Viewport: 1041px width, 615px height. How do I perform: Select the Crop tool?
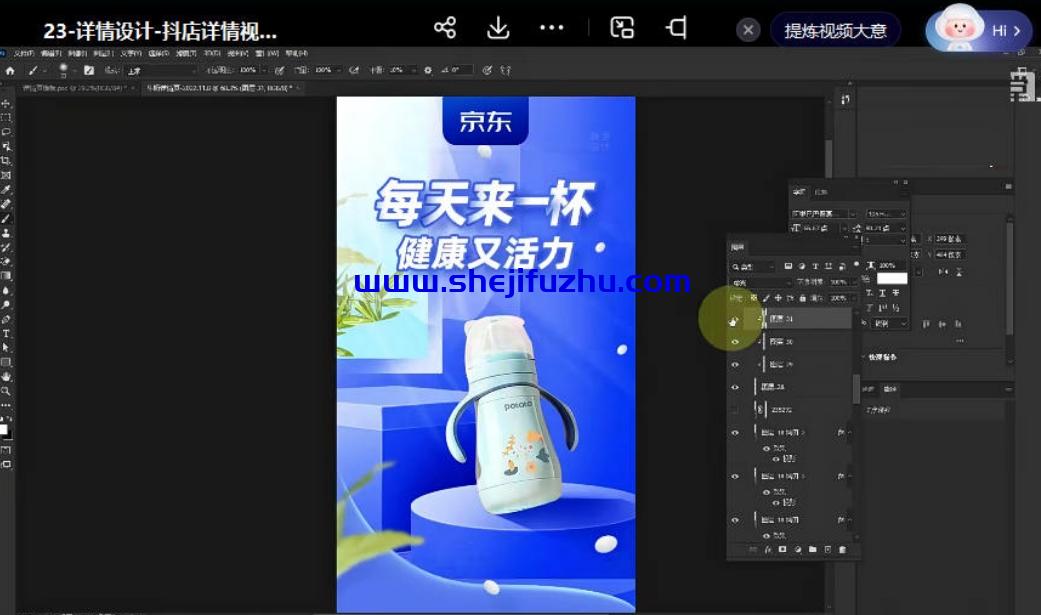tap(6, 161)
